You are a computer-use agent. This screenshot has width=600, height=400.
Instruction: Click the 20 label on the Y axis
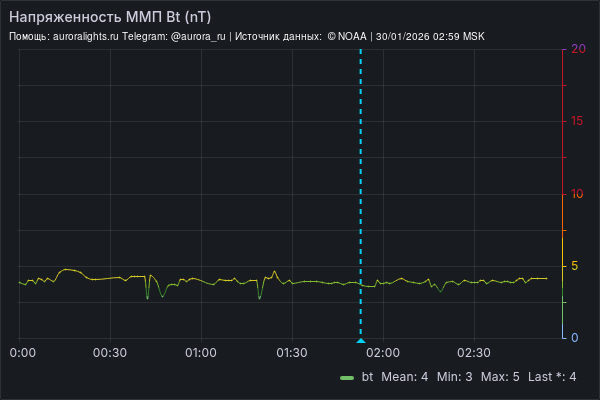pos(577,48)
